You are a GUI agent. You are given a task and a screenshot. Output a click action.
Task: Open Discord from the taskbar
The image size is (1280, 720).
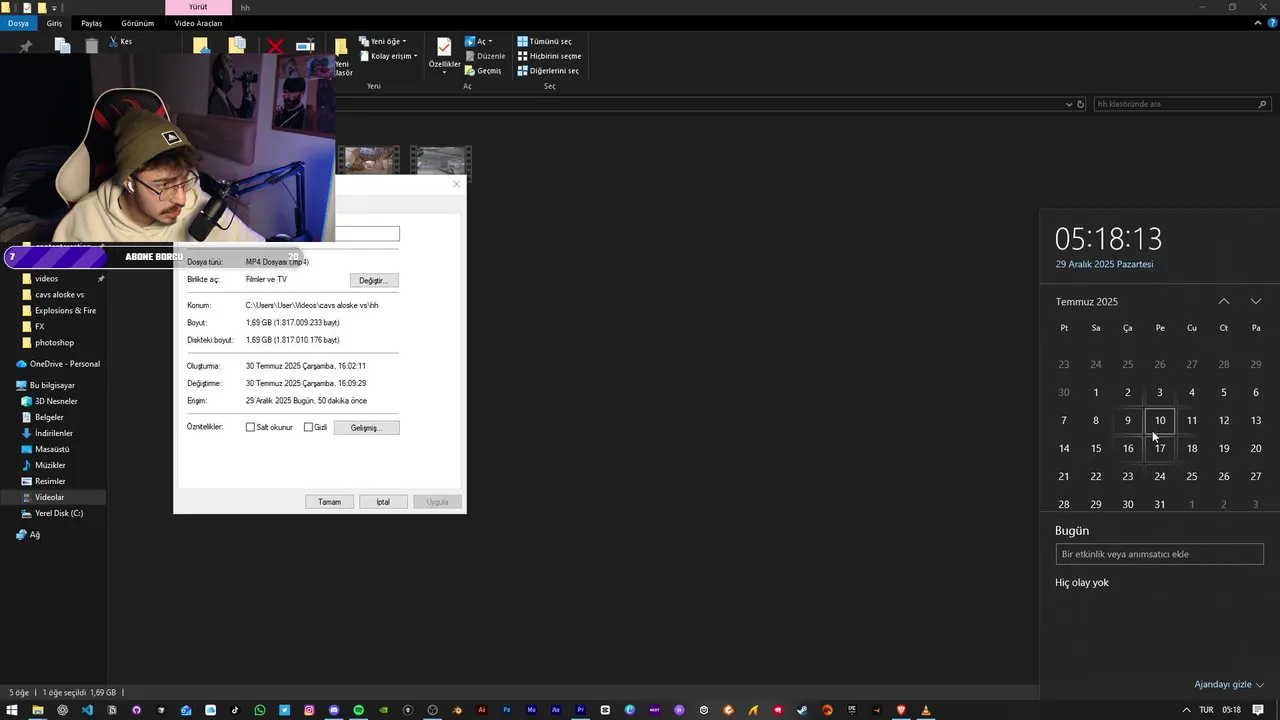click(x=334, y=710)
